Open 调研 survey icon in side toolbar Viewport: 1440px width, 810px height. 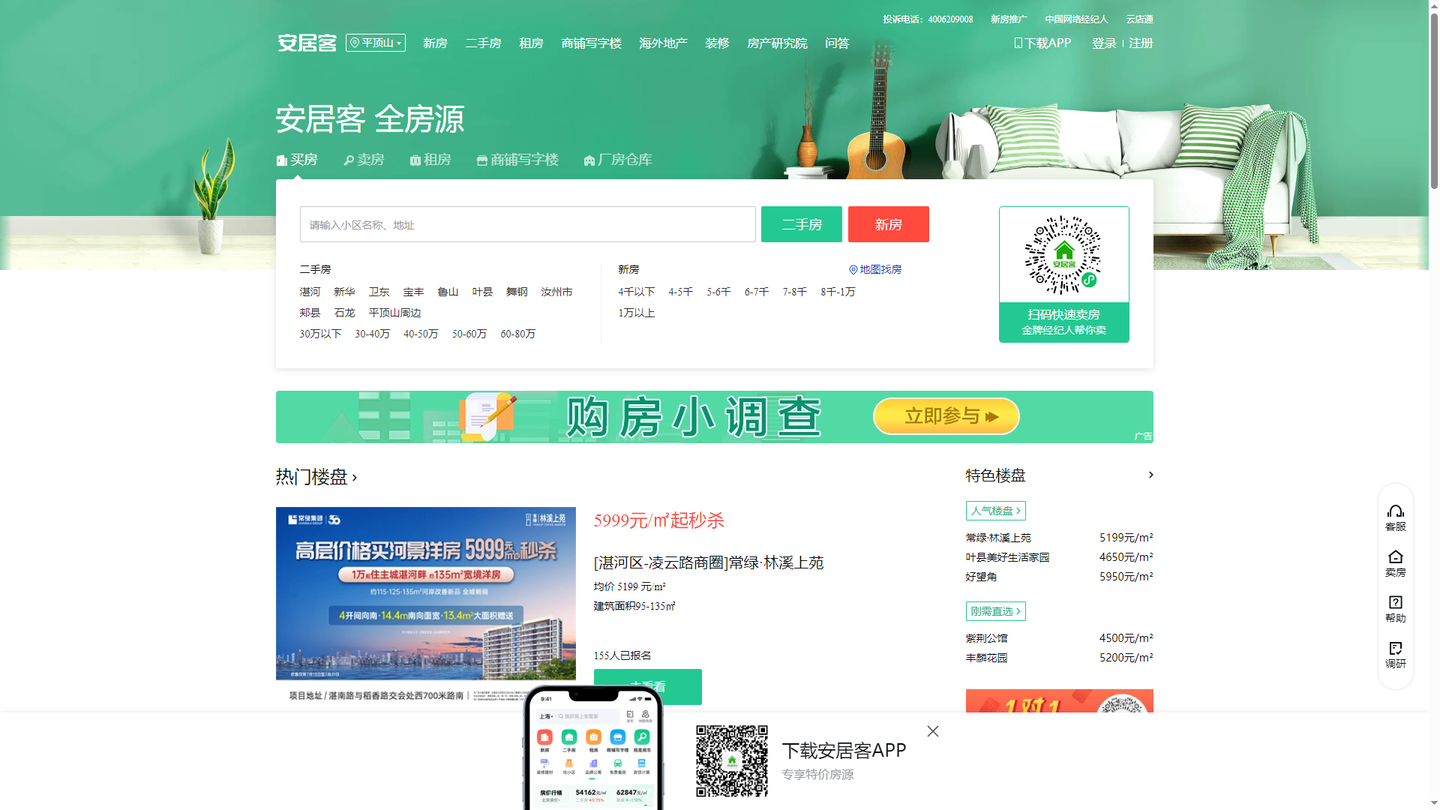tap(1395, 655)
